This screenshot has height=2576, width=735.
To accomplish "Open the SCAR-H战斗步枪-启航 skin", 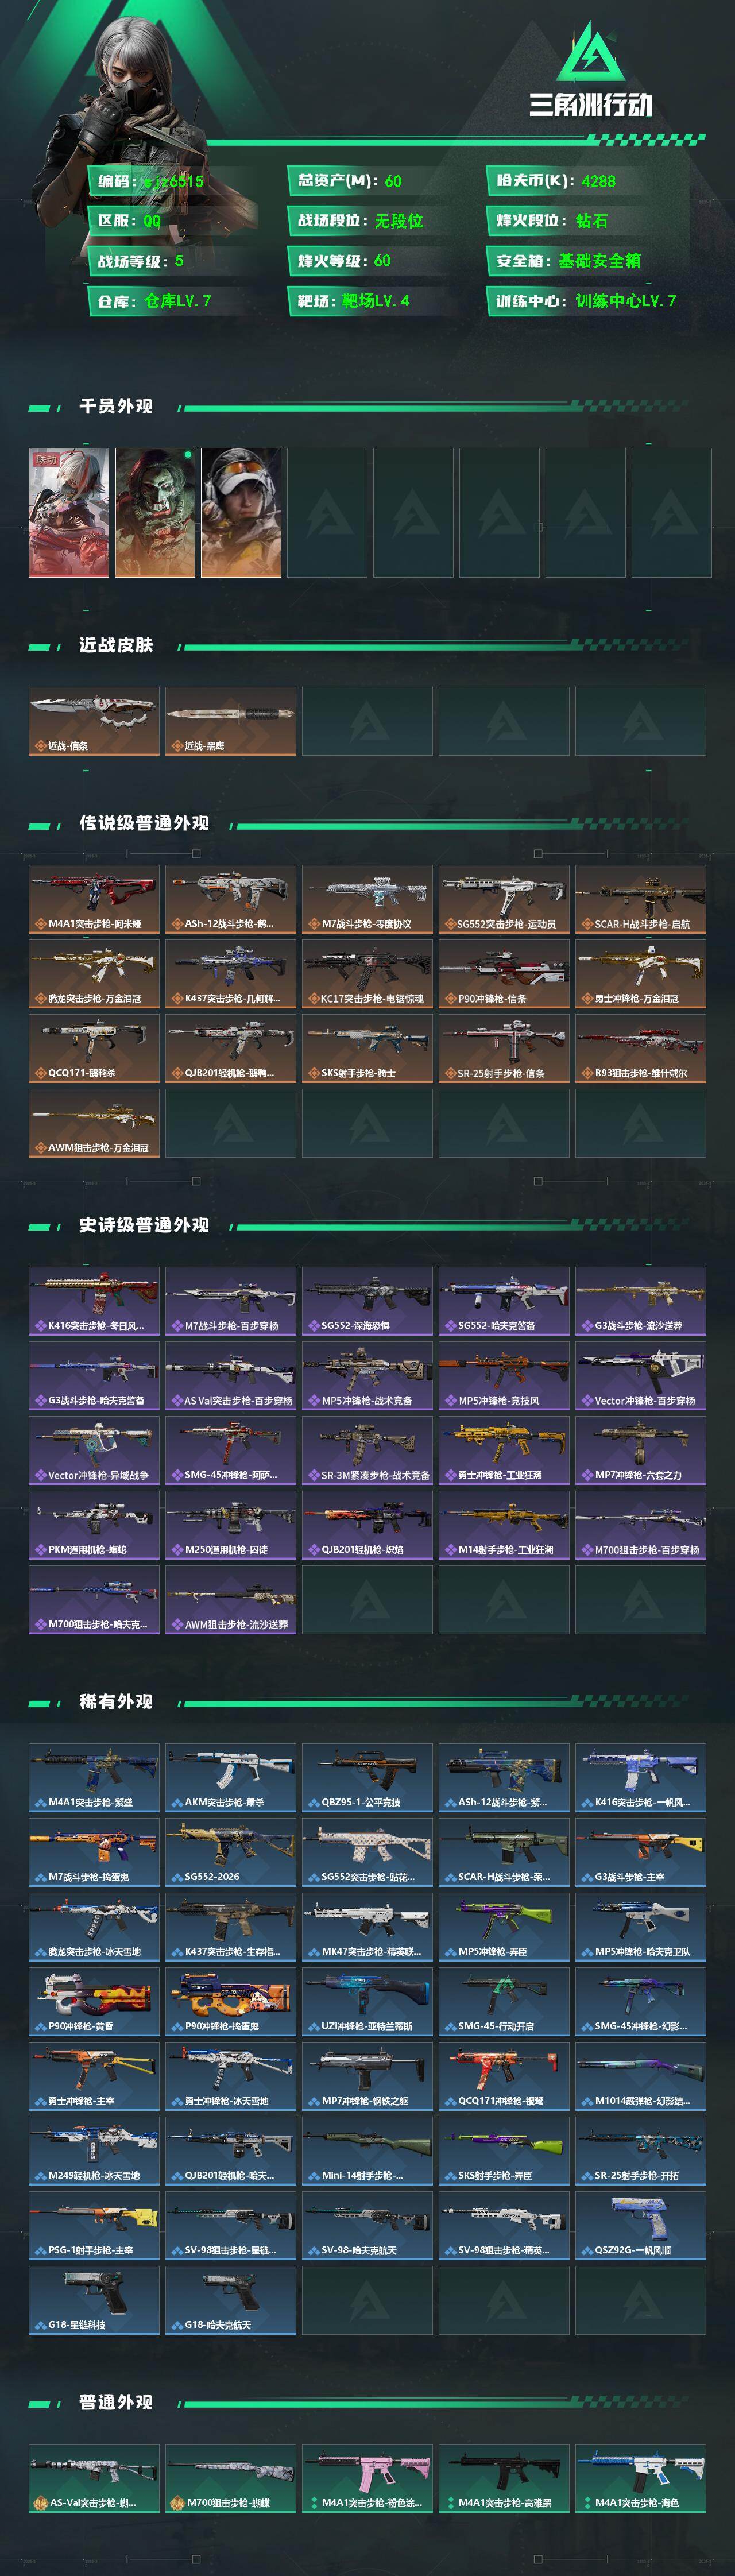I will click(x=640, y=899).
